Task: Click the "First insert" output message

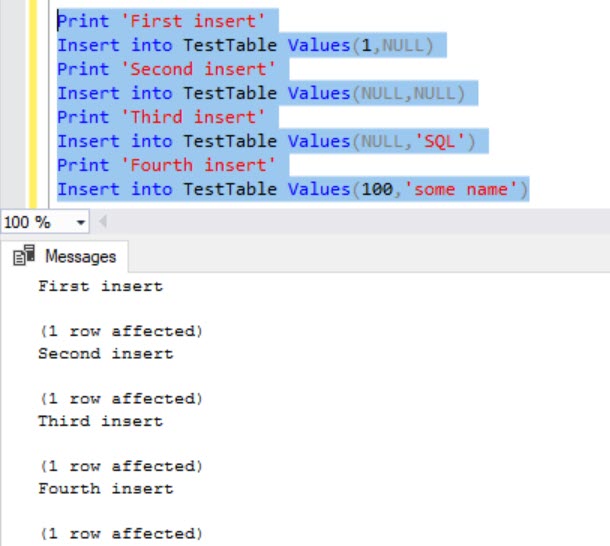Action: (x=100, y=286)
